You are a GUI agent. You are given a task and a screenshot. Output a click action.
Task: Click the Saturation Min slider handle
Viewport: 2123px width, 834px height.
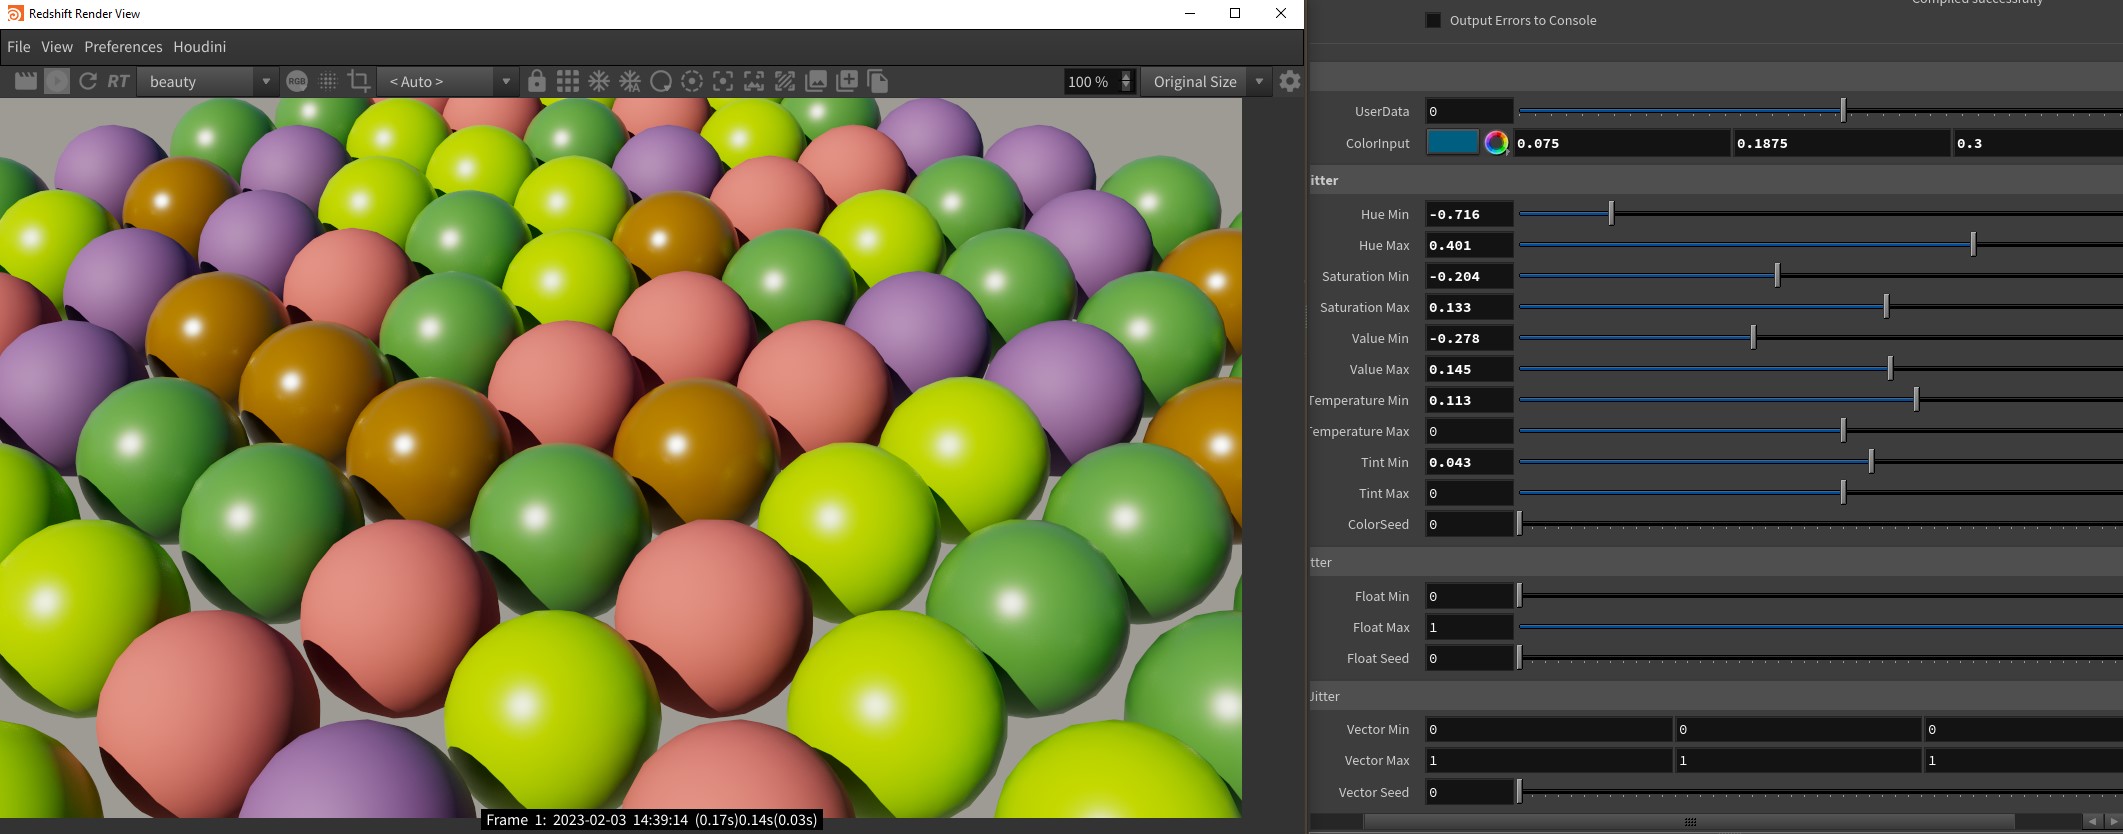(1777, 275)
